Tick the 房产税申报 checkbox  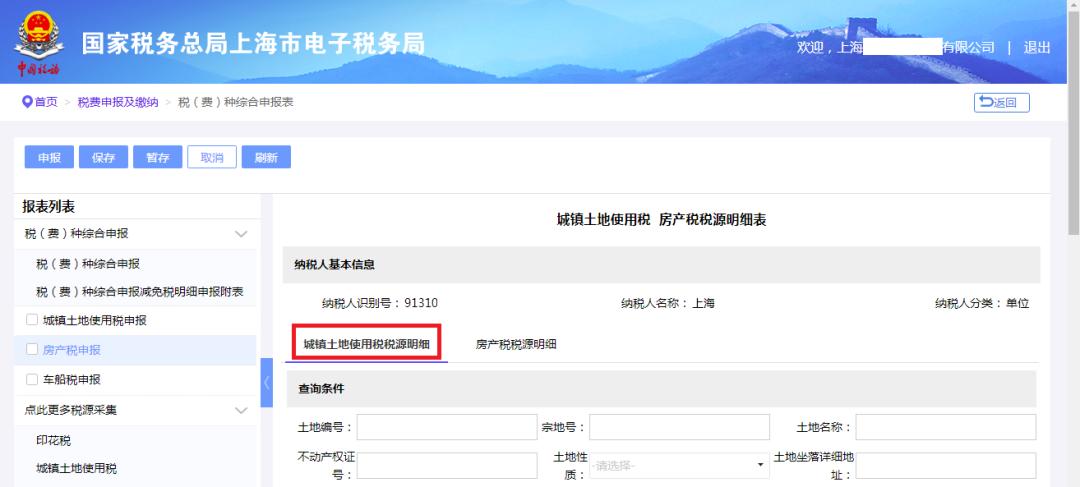(x=32, y=349)
